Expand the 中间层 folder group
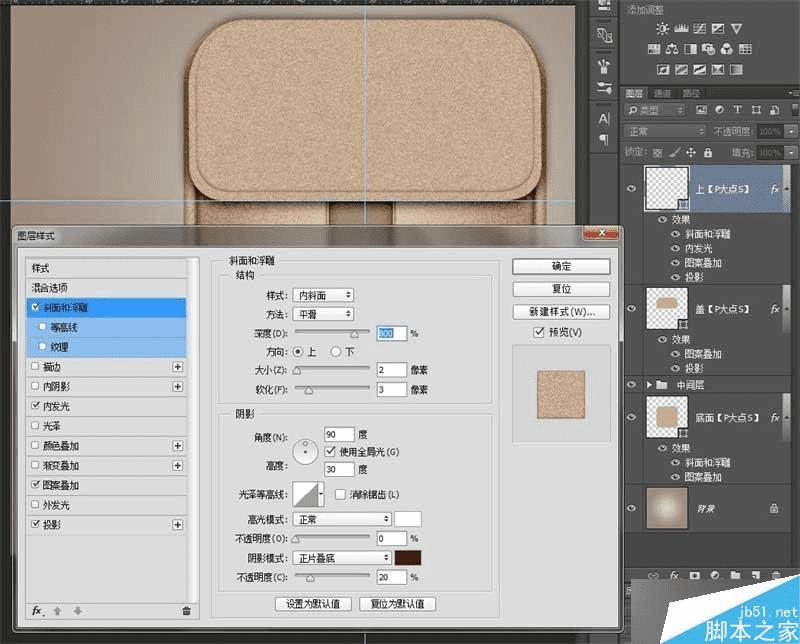The height and width of the screenshot is (644, 800). (x=647, y=383)
